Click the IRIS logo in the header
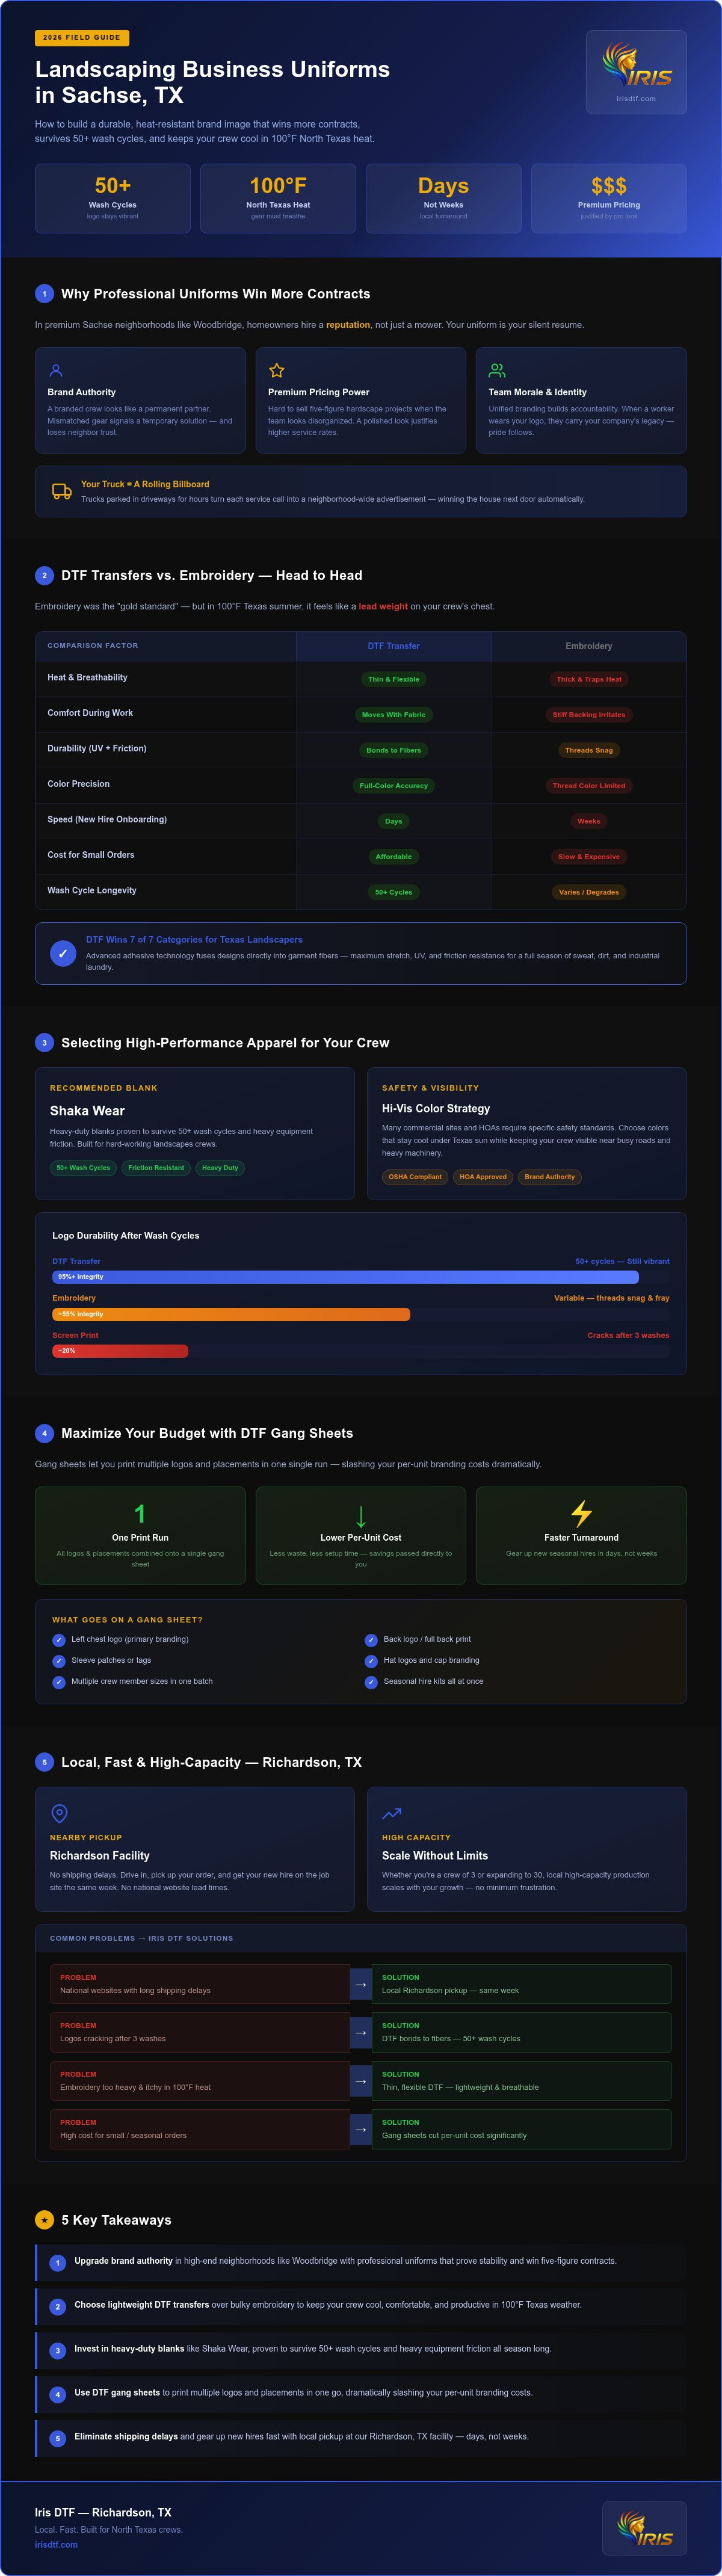The width and height of the screenshot is (722, 2576). click(x=636, y=65)
